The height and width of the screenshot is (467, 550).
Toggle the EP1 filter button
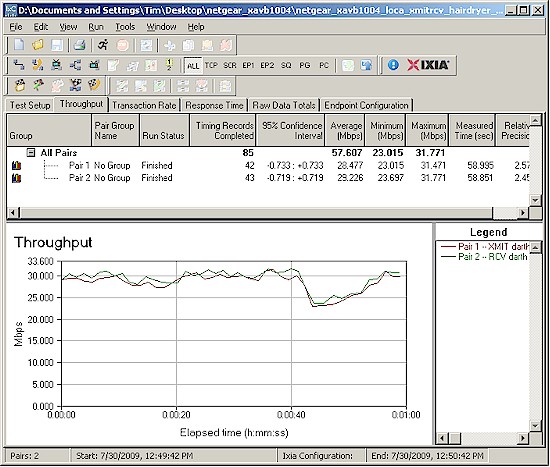[x=248, y=65]
